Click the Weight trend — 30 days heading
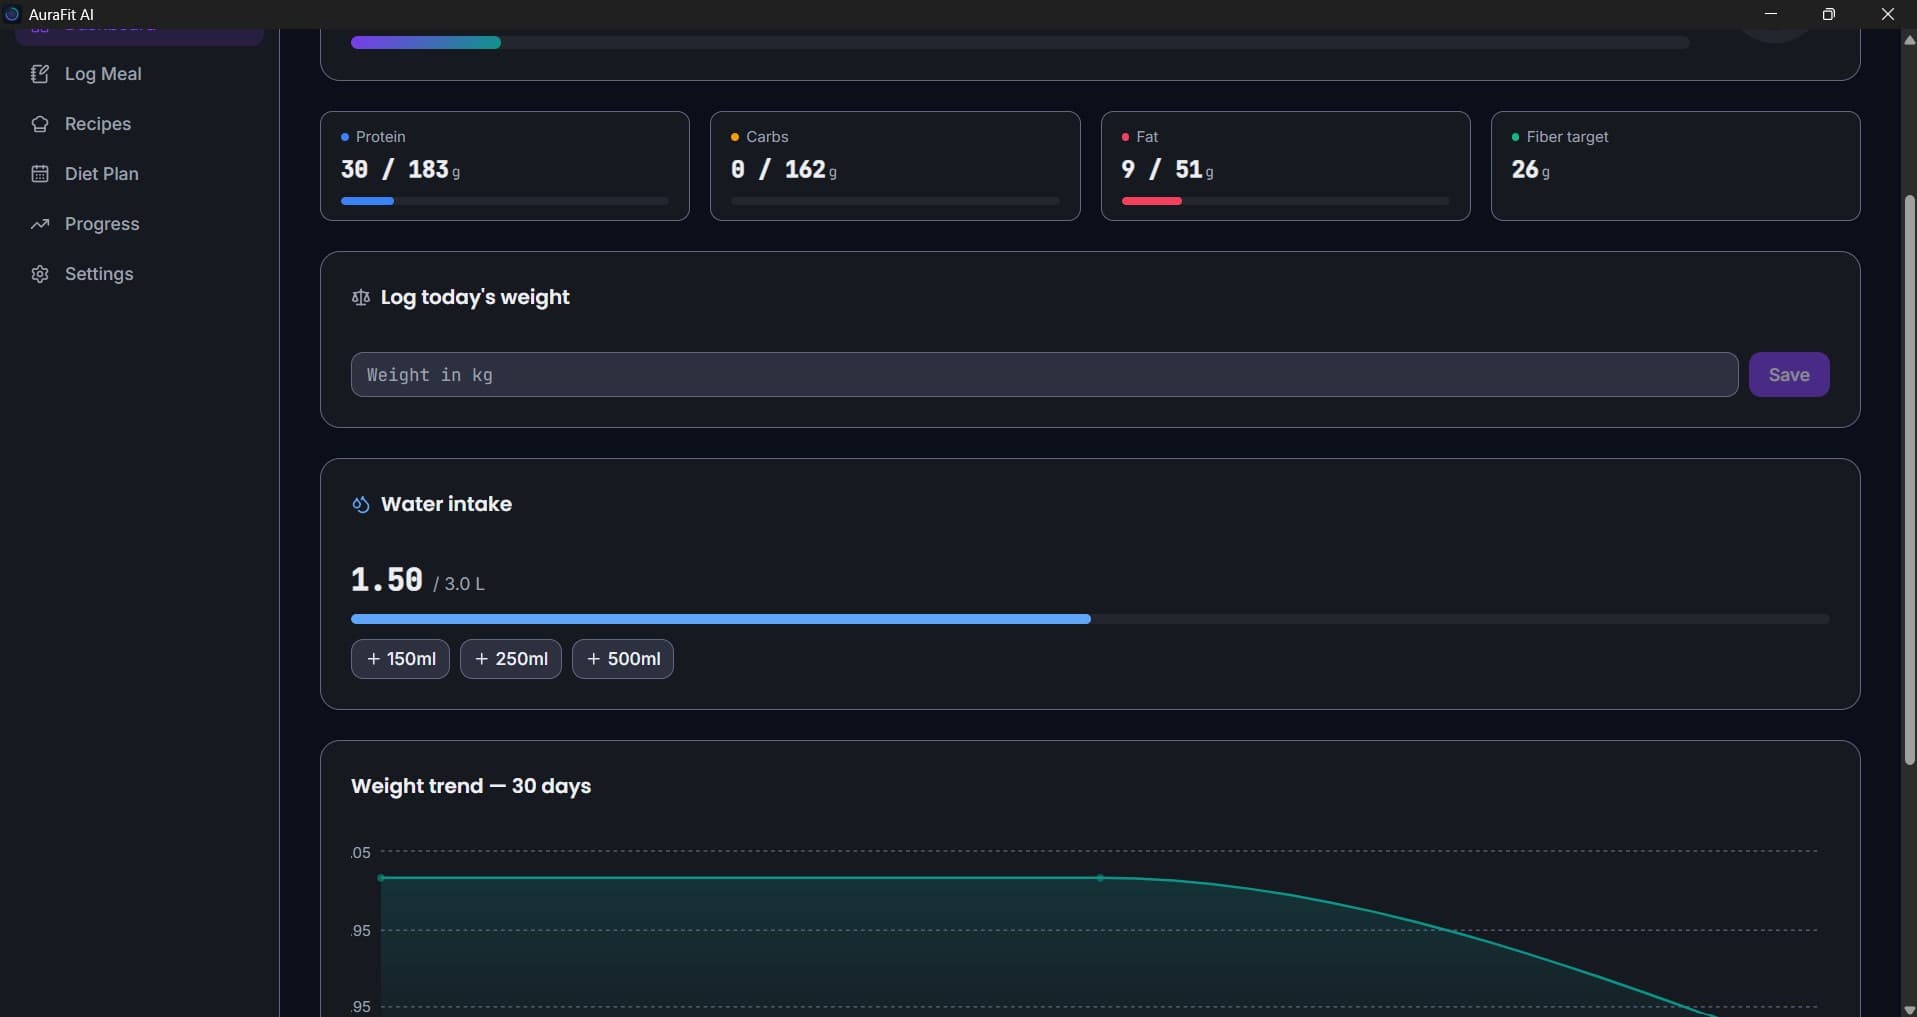The width and height of the screenshot is (1917, 1017). 471,786
